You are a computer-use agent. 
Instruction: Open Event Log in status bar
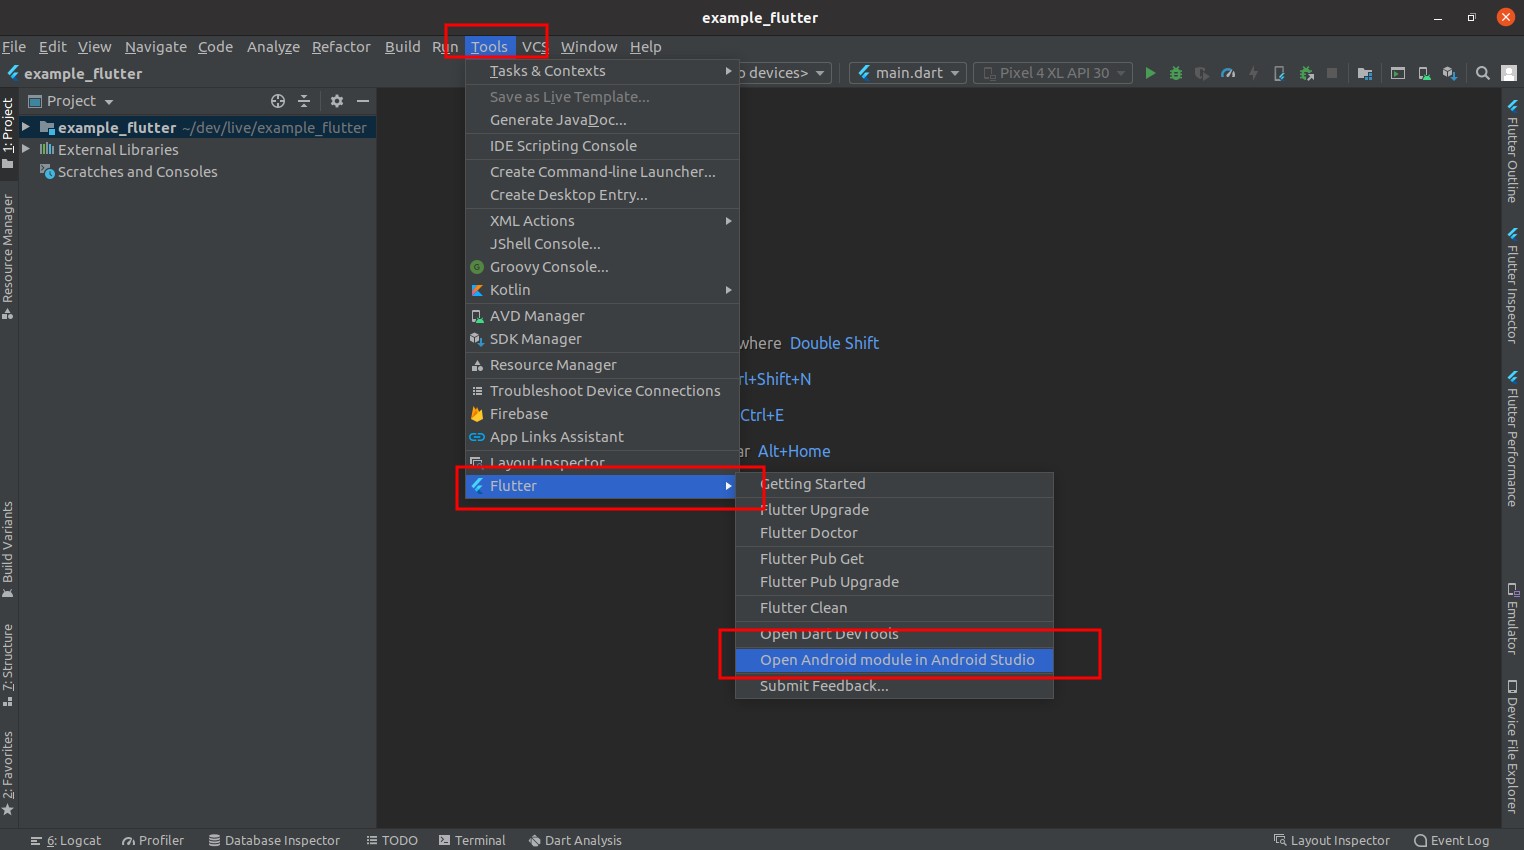click(1452, 840)
